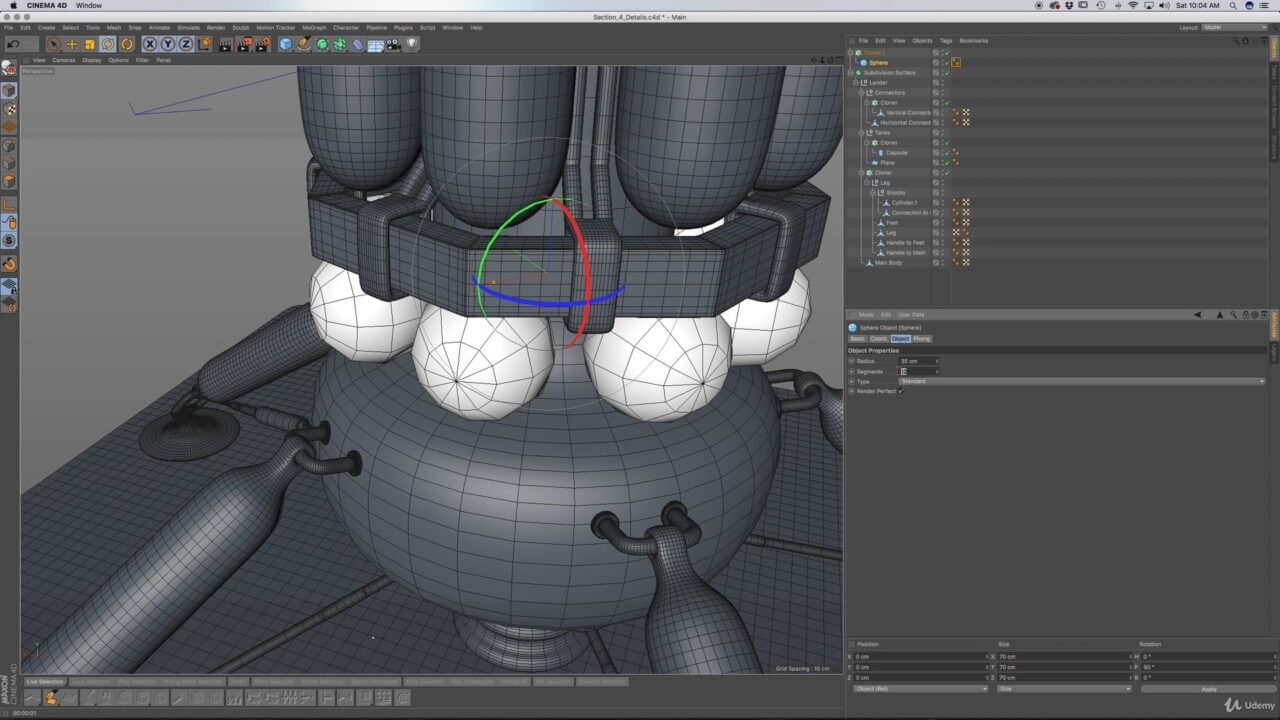Click the Apply button in Coordinates panel

coord(1208,689)
